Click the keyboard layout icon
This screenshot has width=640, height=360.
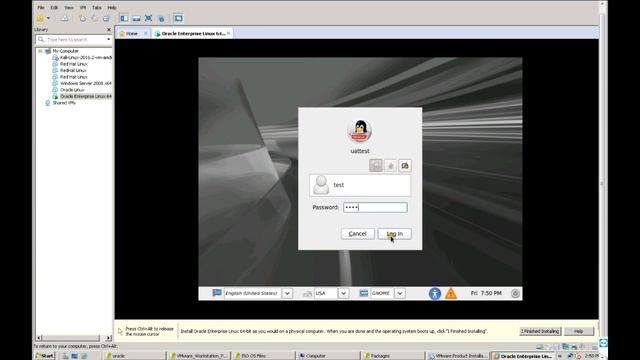(x=307, y=293)
